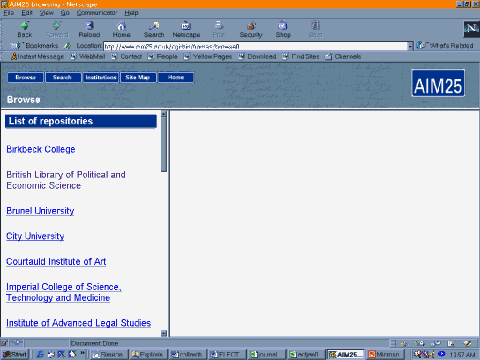Click Internet Explorer quick launch icon

40,354
